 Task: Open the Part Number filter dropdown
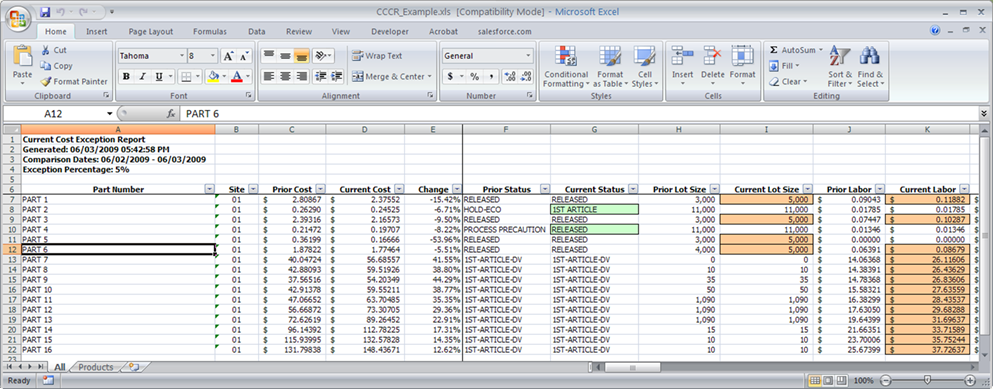(210, 189)
